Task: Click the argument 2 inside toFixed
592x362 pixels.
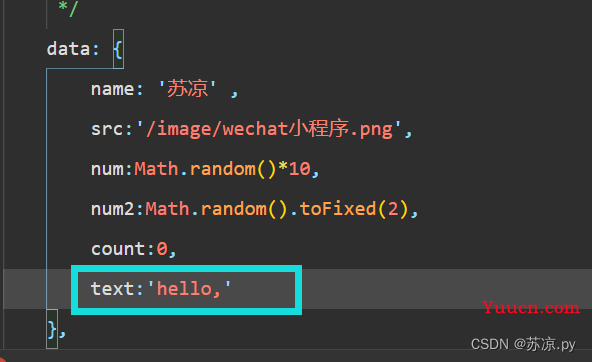Action: (393, 209)
